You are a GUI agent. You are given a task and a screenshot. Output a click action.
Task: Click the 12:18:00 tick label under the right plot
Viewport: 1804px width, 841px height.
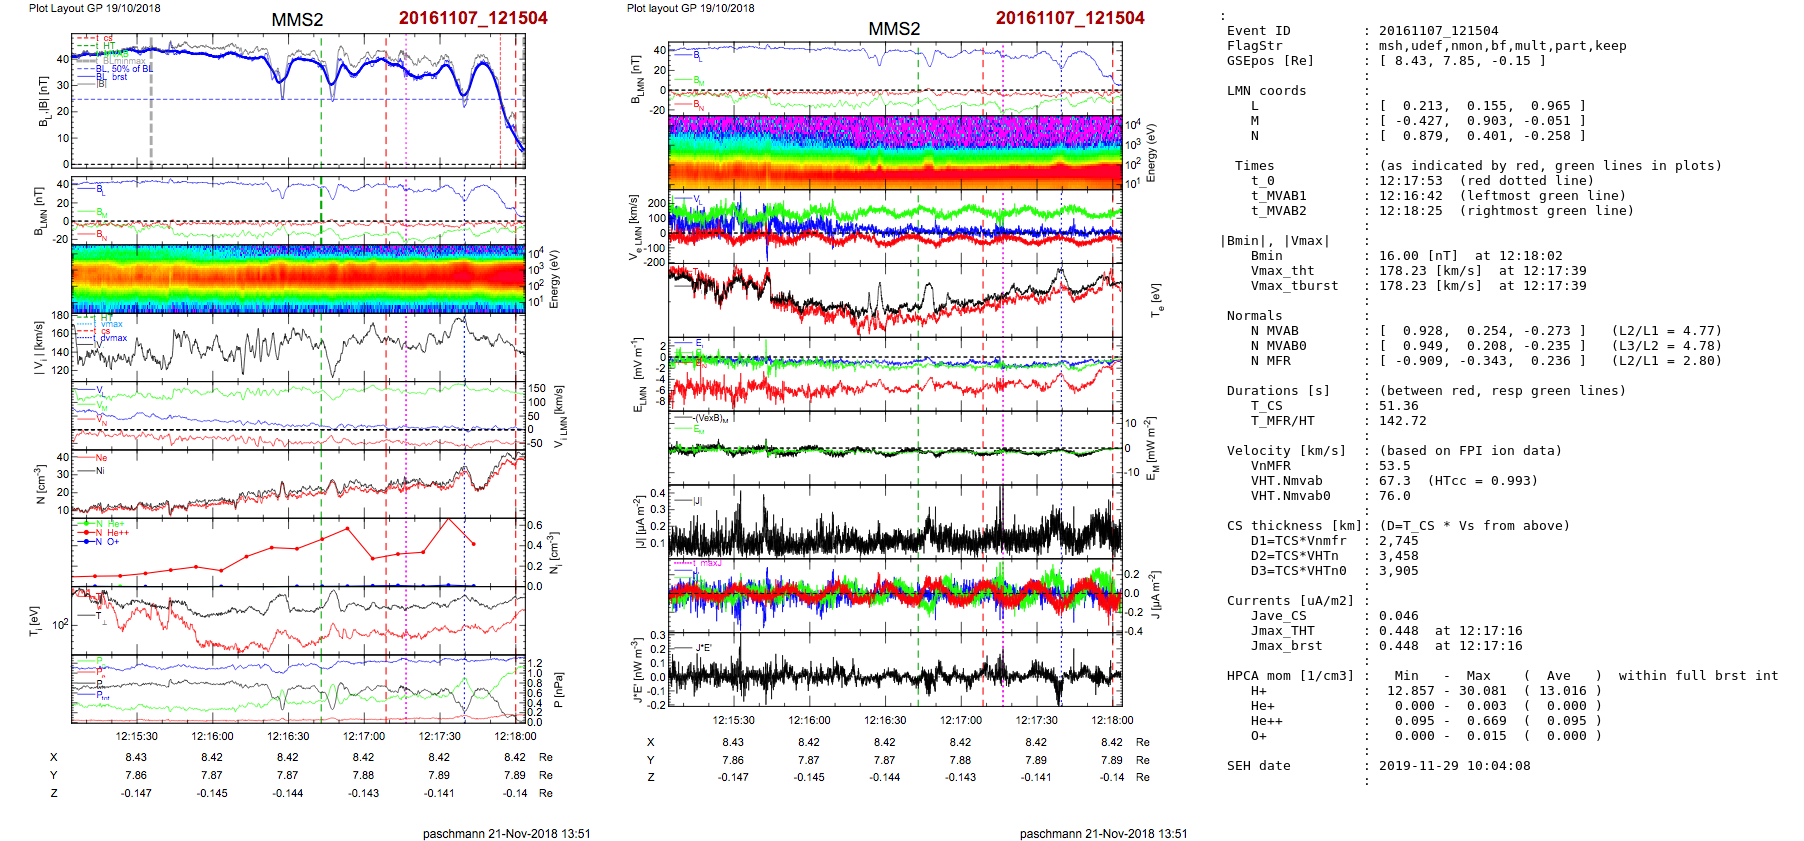click(1112, 720)
